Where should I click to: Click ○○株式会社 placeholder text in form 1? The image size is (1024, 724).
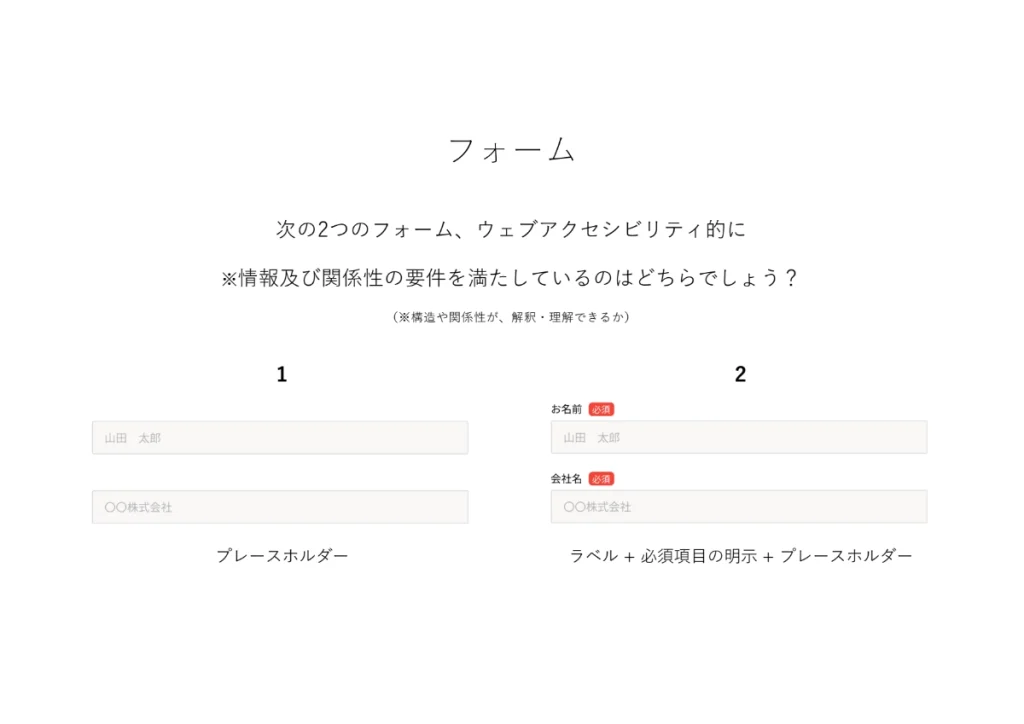click(138, 507)
